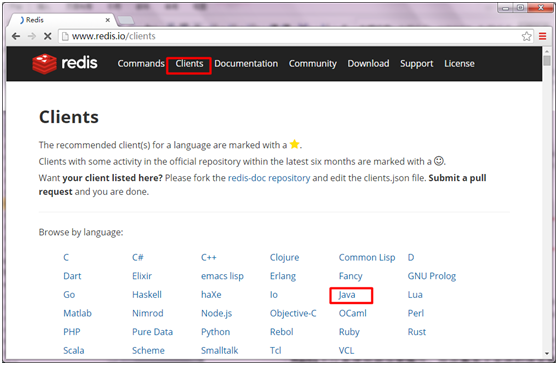Click the browser back arrow
This screenshot has width=558, height=365.
pos(16,36)
